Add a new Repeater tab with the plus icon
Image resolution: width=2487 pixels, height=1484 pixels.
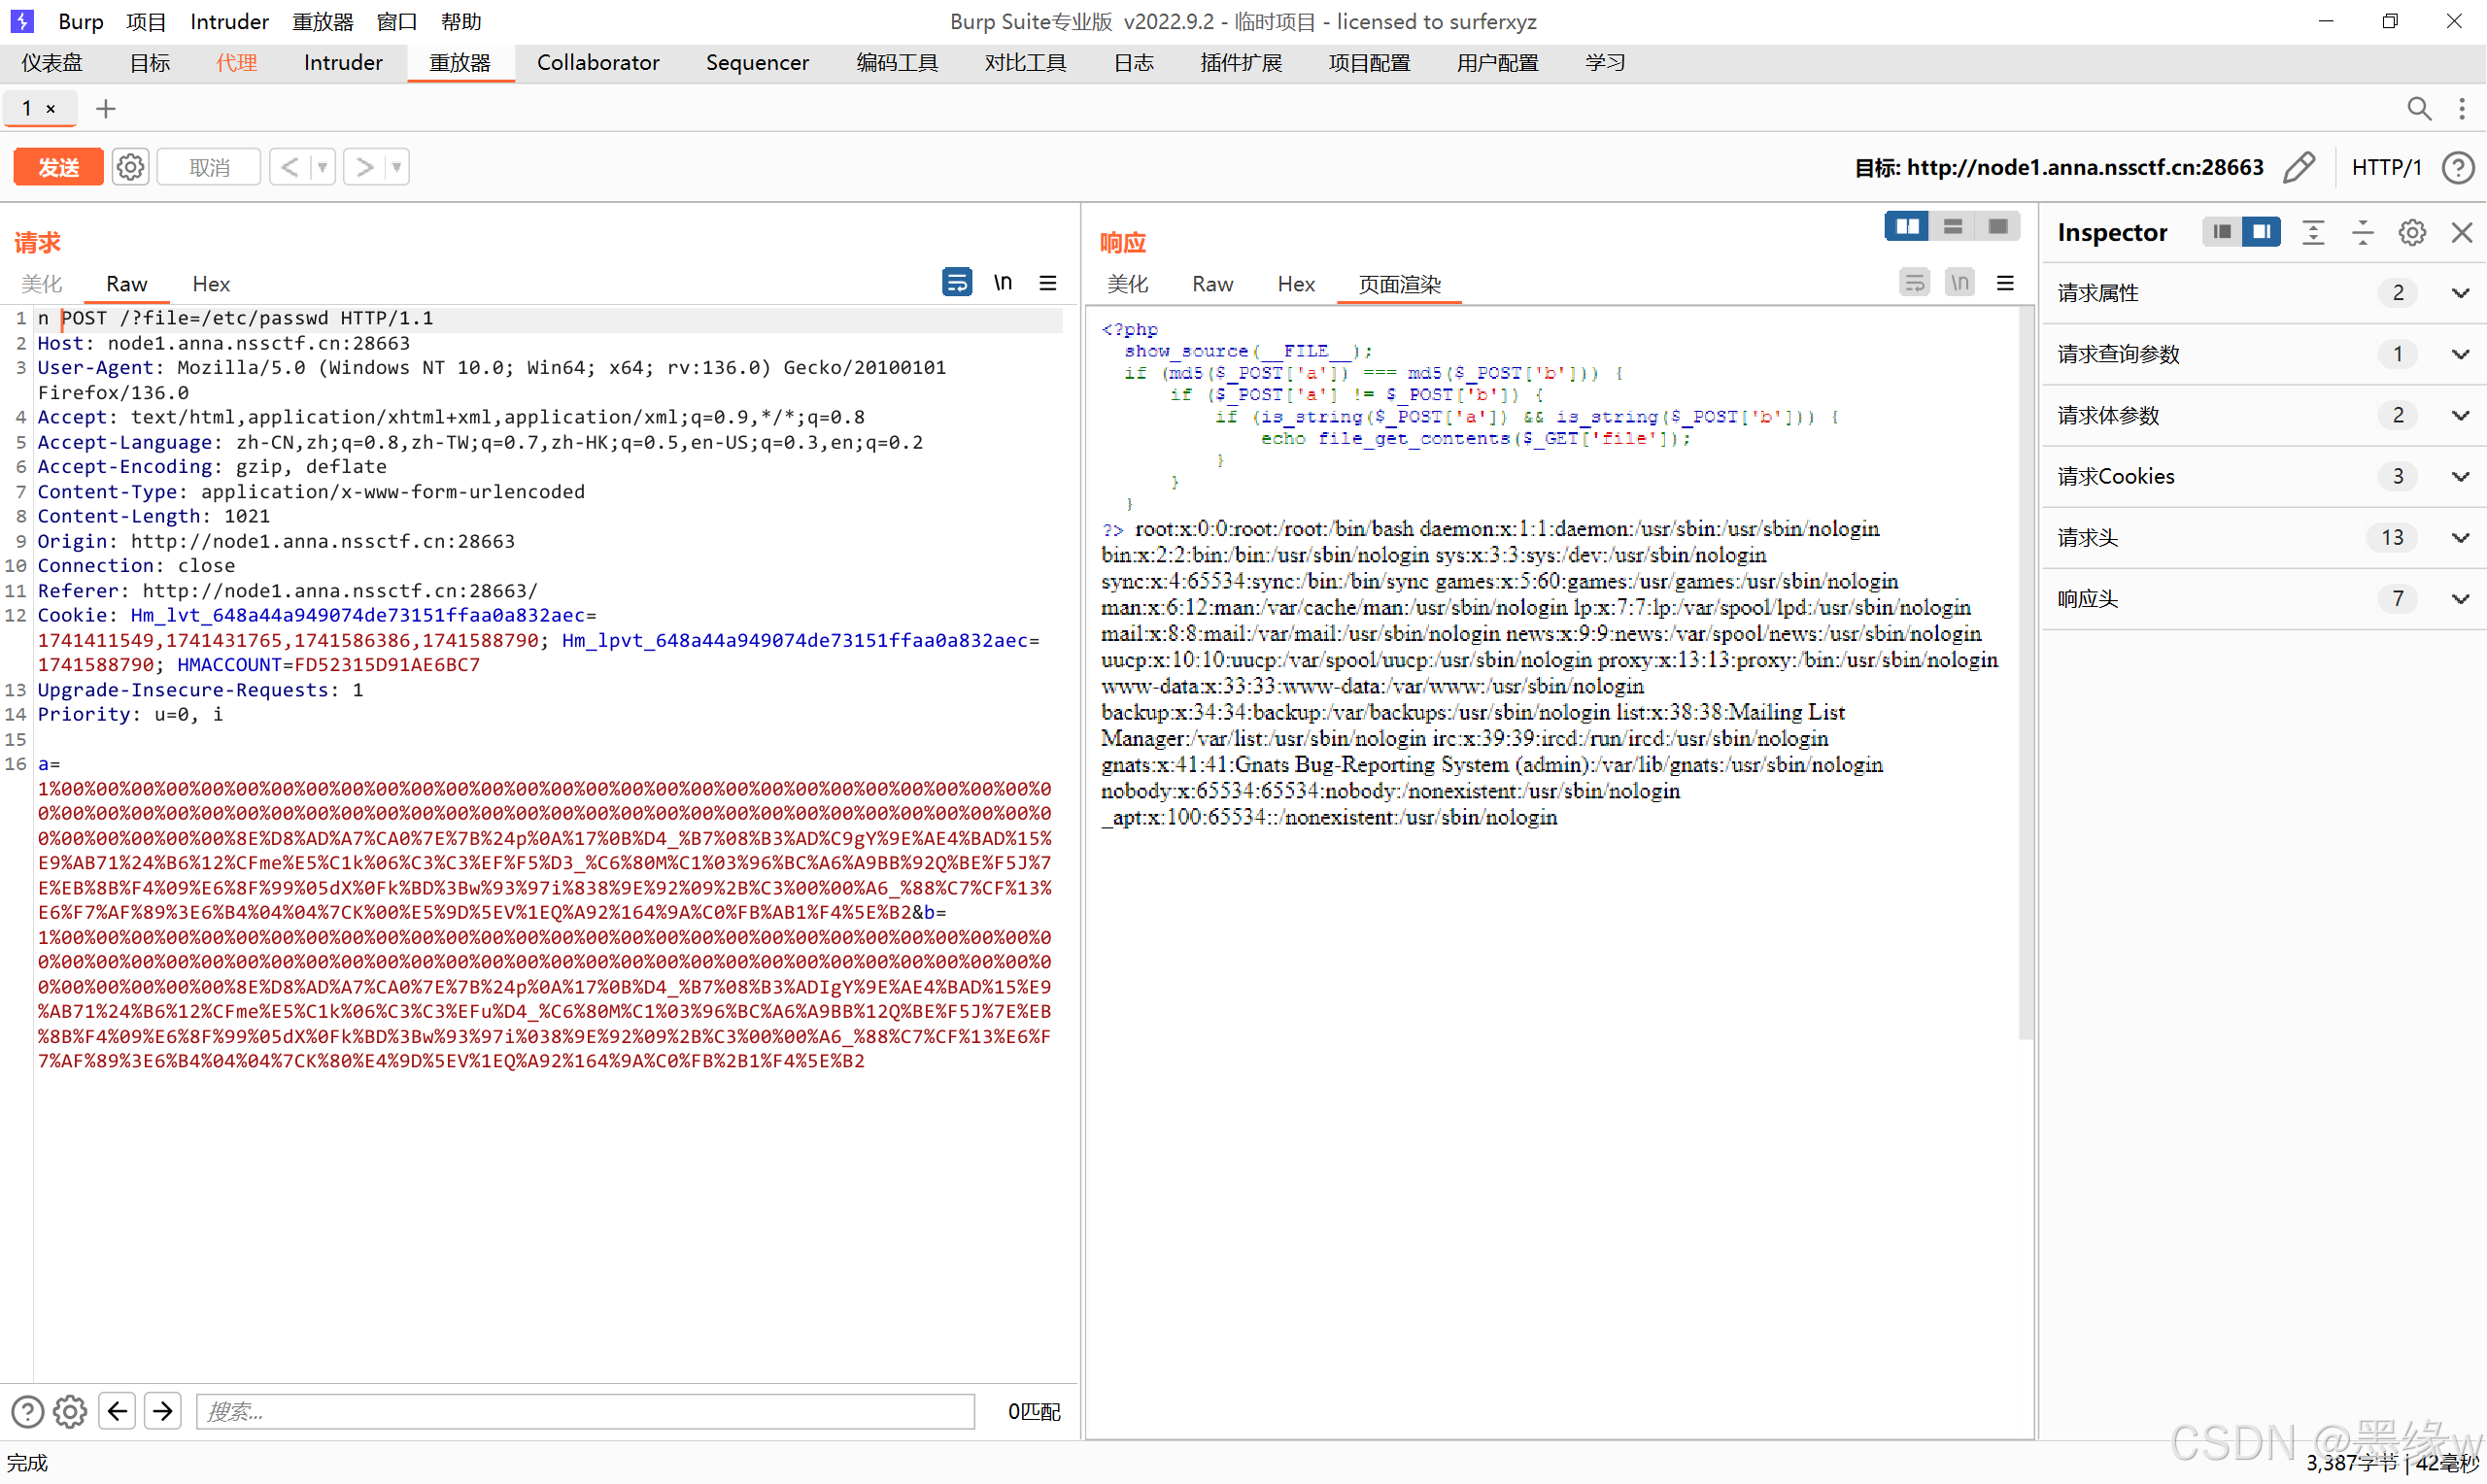(x=105, y=108)
